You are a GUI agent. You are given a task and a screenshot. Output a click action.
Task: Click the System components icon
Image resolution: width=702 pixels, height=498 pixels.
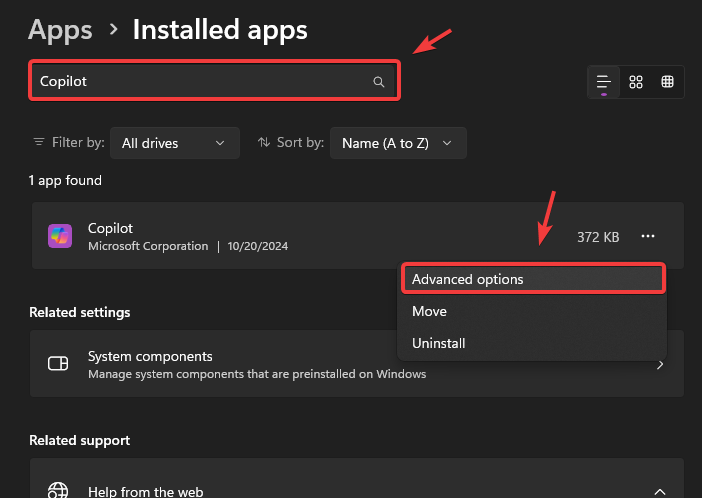click(x=59, y=364)
